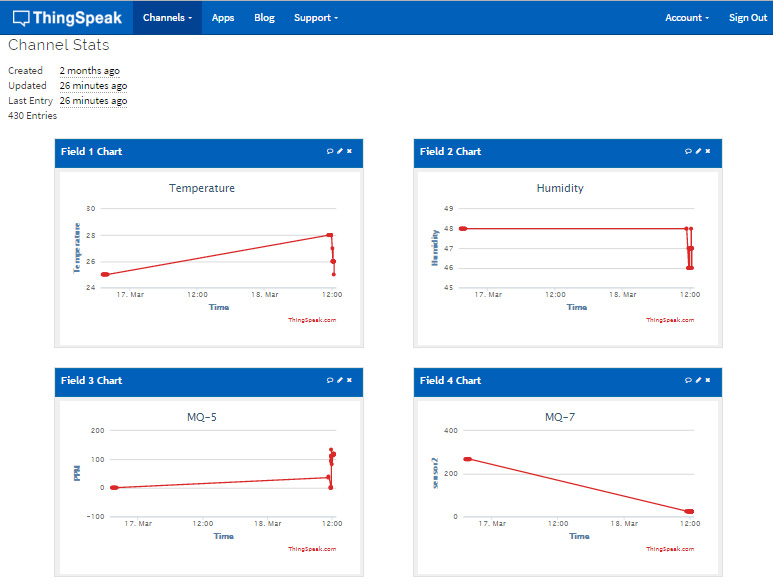Close the Field 2 Chart panel

click(x=707, y=151)
